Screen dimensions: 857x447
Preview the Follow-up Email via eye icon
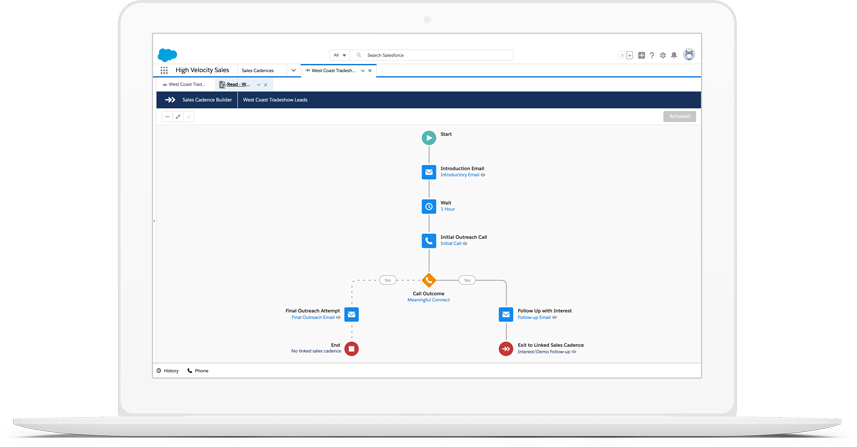[555, 317]
